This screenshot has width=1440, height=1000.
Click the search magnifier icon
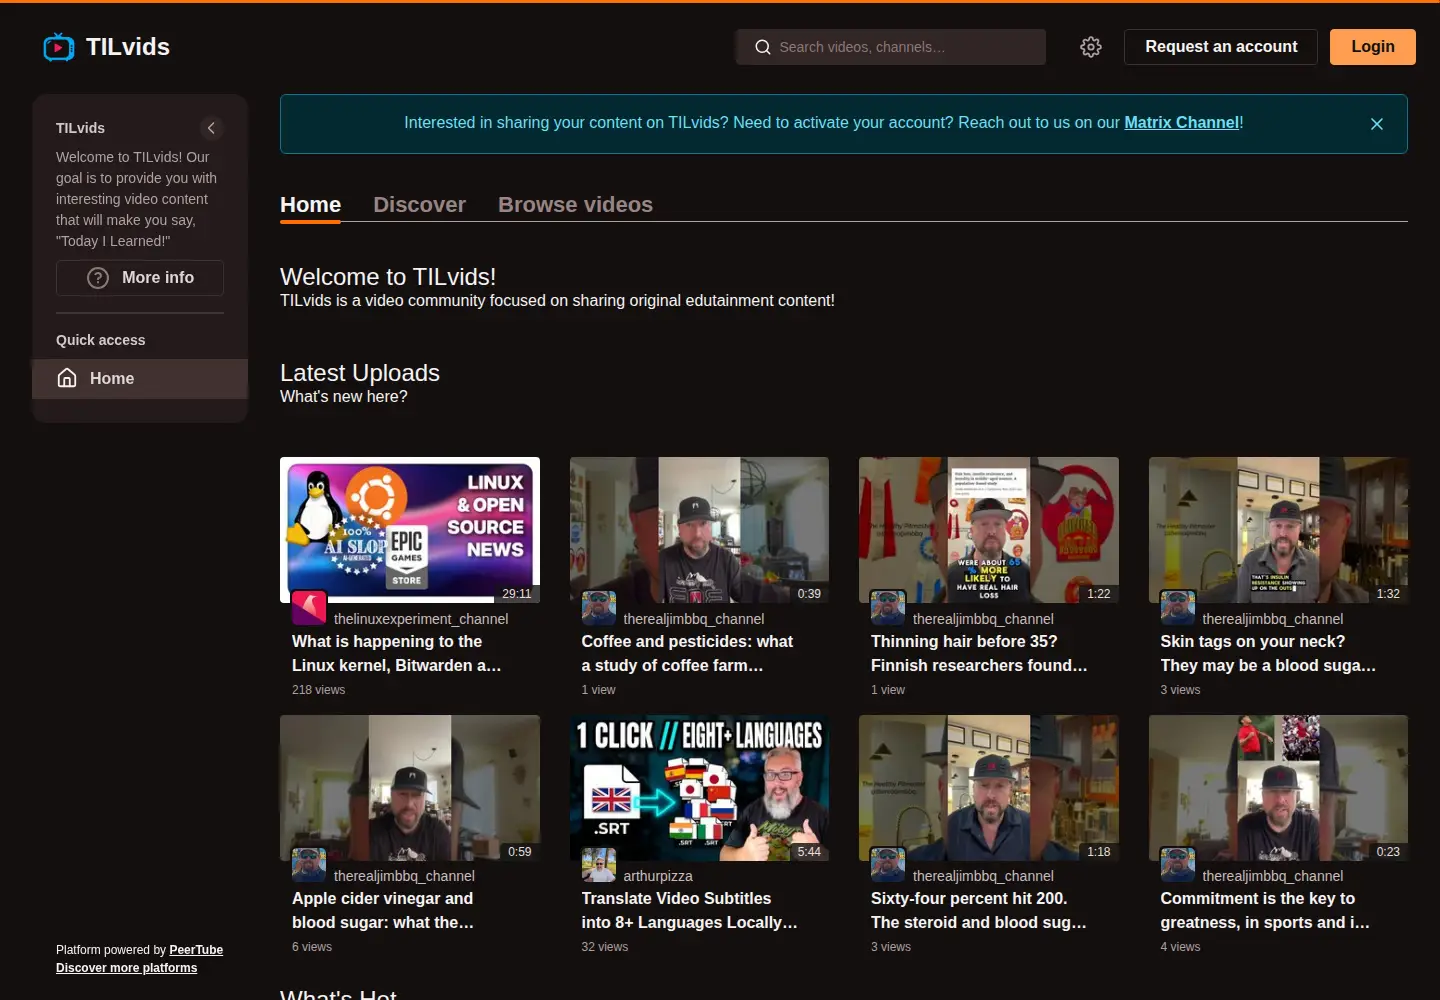pyautogui.click(x=763, y=47)
